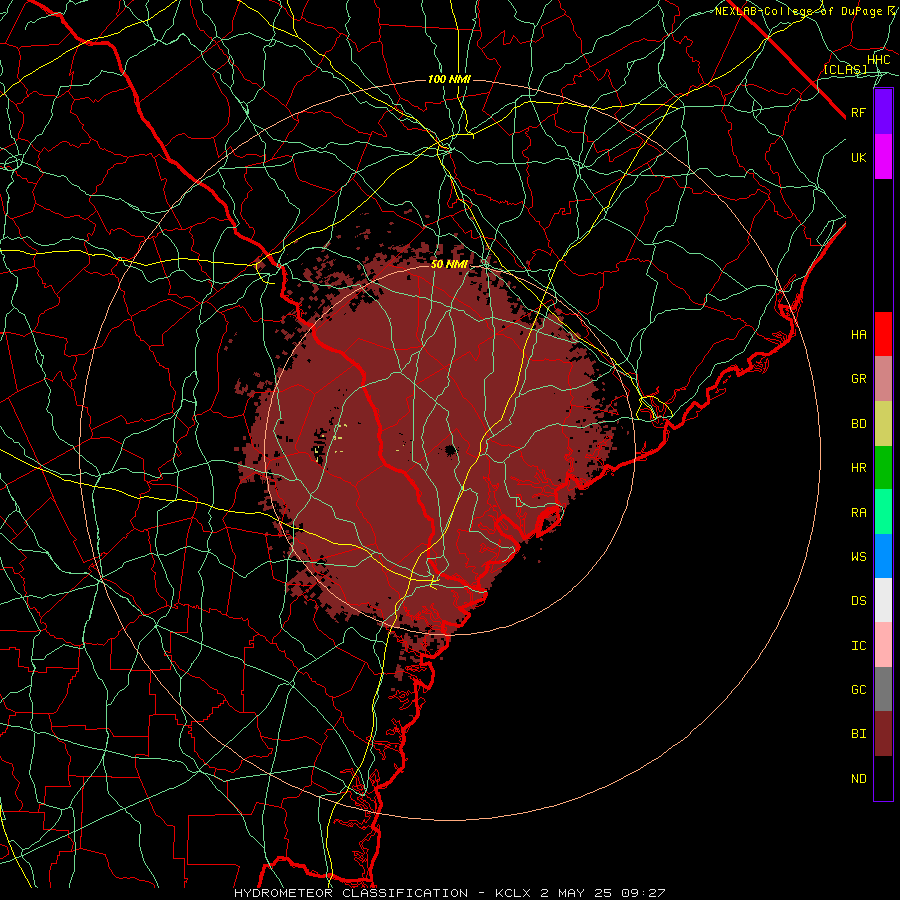
Task: Click the WS blue legend swatch
Action: 883,556
